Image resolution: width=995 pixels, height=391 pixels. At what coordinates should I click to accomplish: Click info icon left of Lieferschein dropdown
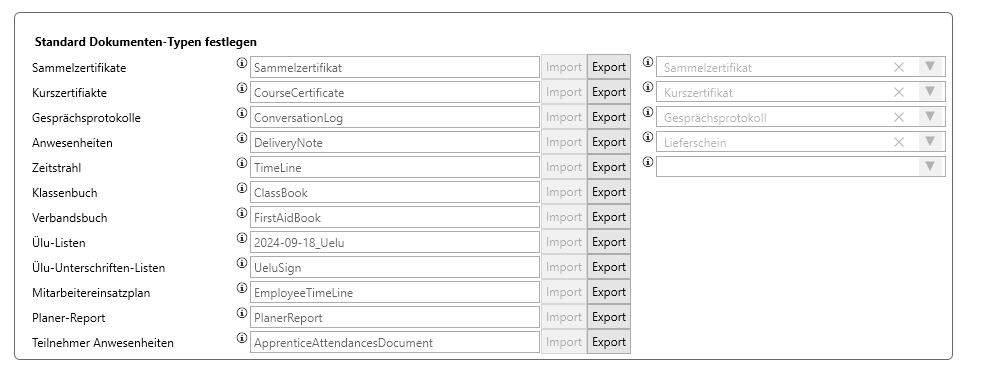pyautogui.click(x=648, y=137)
